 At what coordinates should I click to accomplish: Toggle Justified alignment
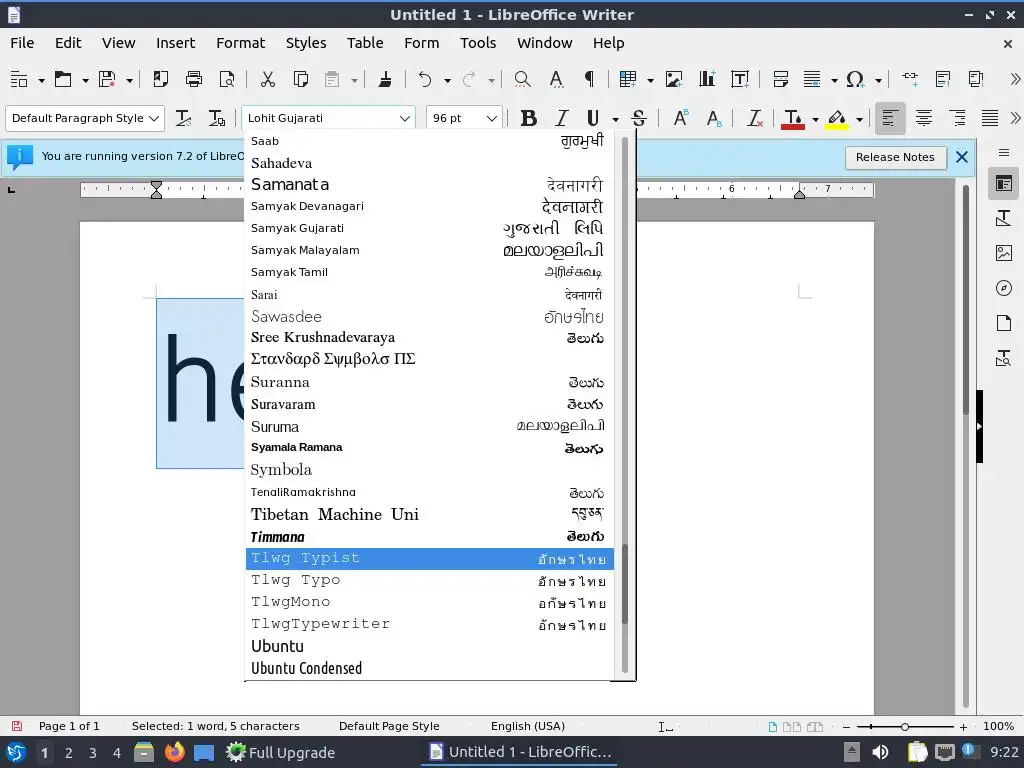coord(990,118)
